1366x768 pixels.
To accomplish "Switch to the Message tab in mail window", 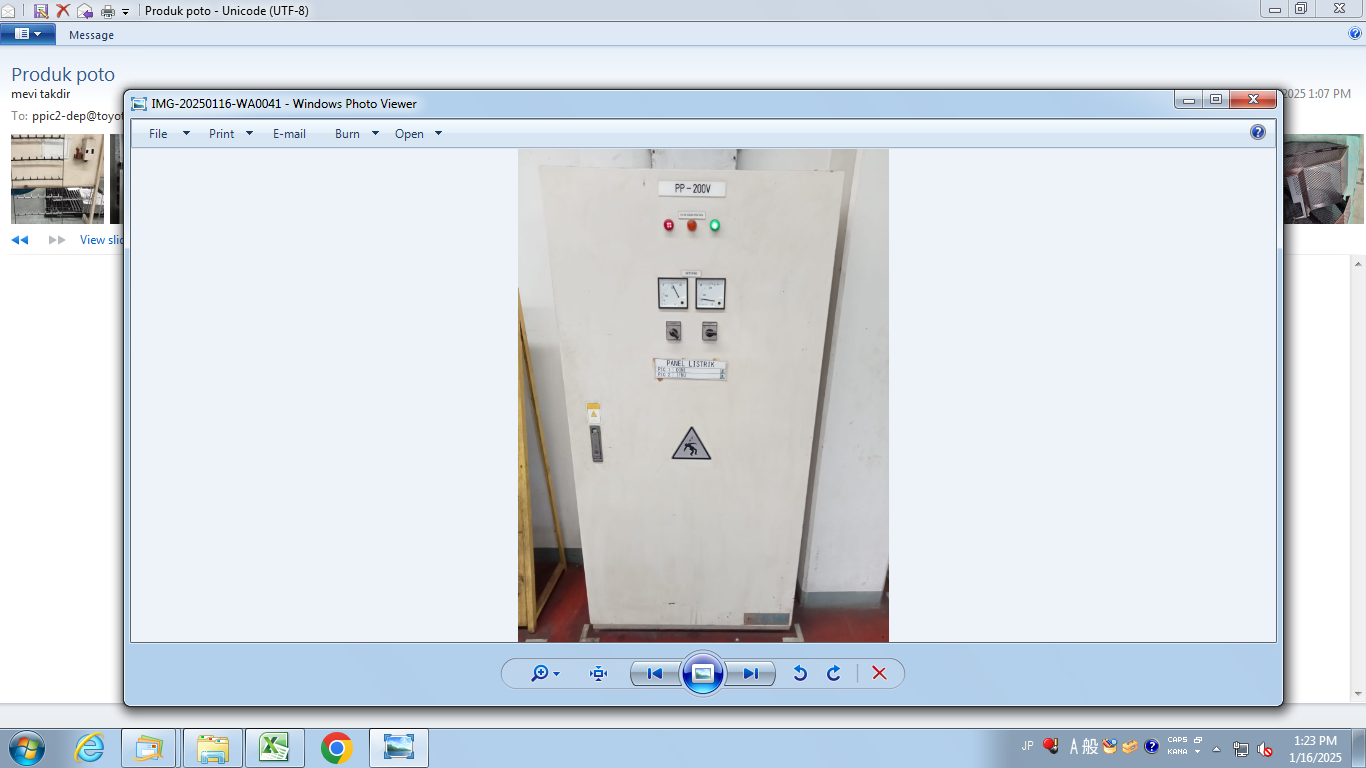I will 91,35.
